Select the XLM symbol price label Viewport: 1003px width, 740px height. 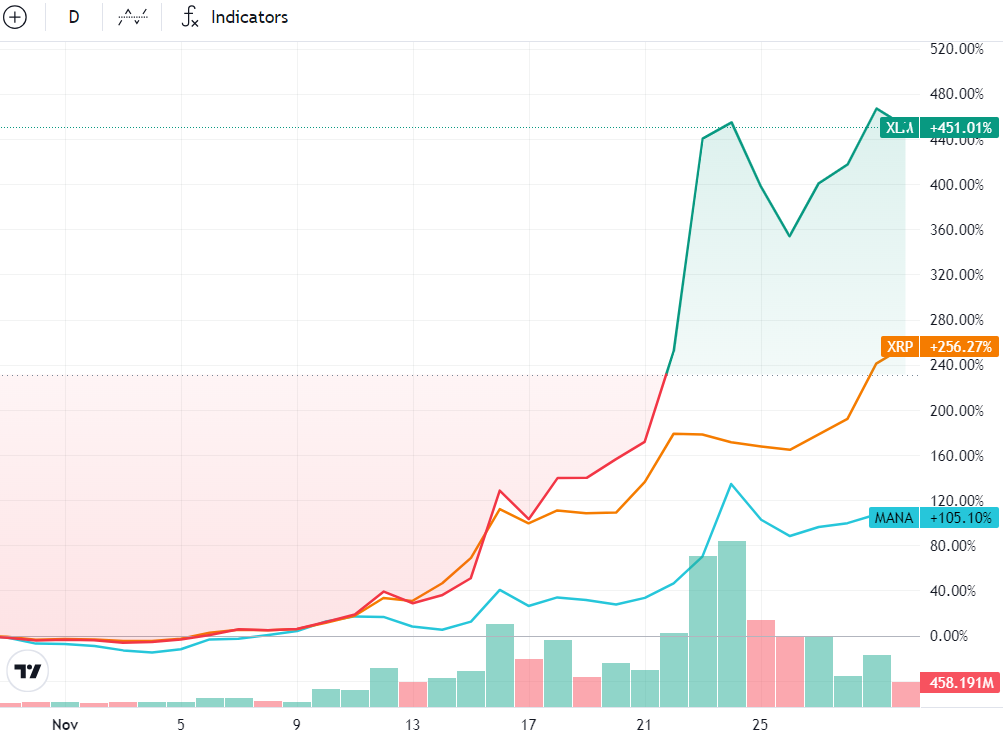point(899,128)
